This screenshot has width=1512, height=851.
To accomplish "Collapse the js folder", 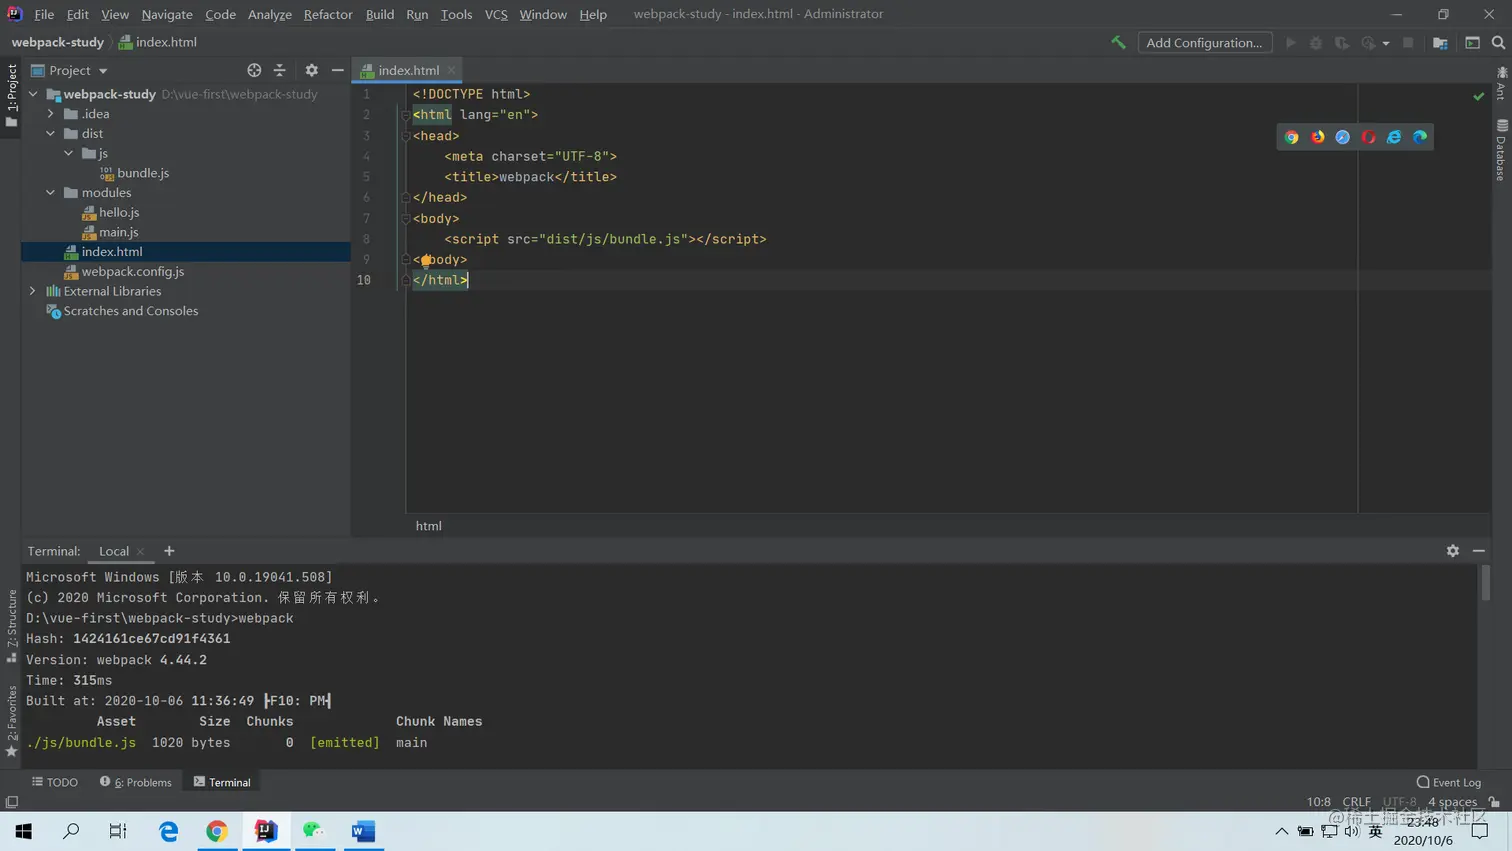I will click(69, 153).
